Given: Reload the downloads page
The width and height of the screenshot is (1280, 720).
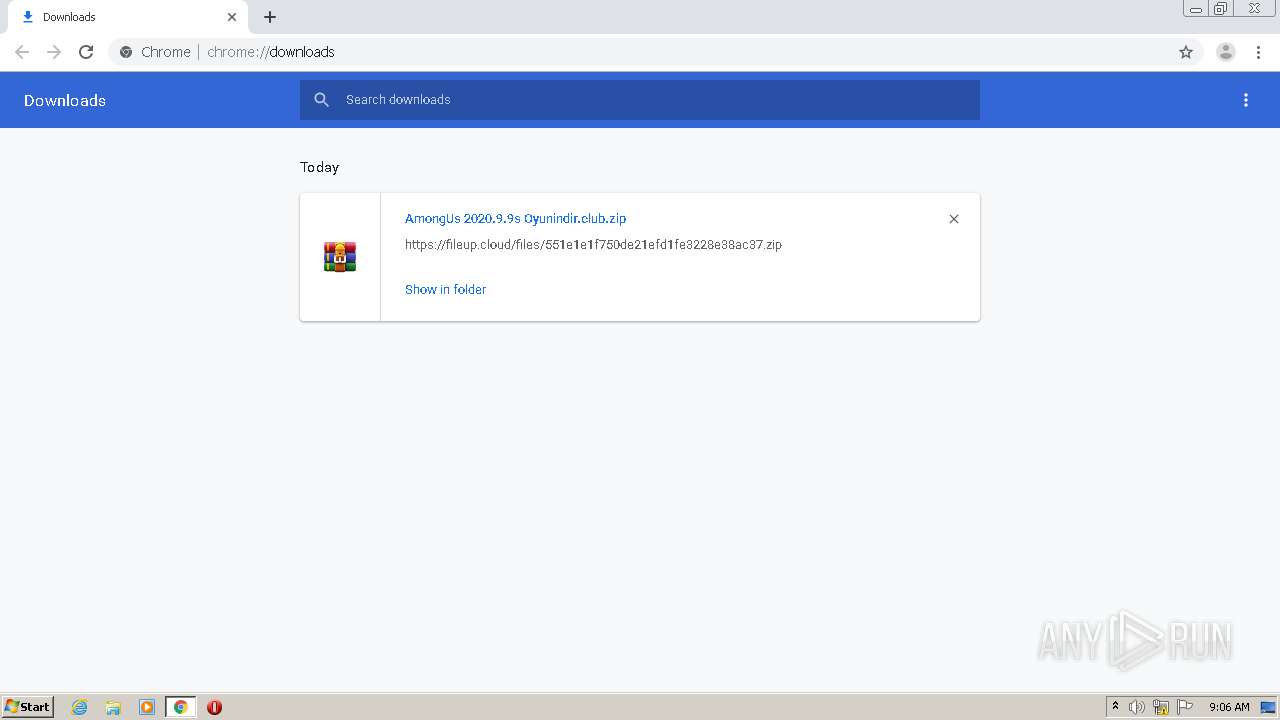Looking at the screenshot, I should (86, 52).
